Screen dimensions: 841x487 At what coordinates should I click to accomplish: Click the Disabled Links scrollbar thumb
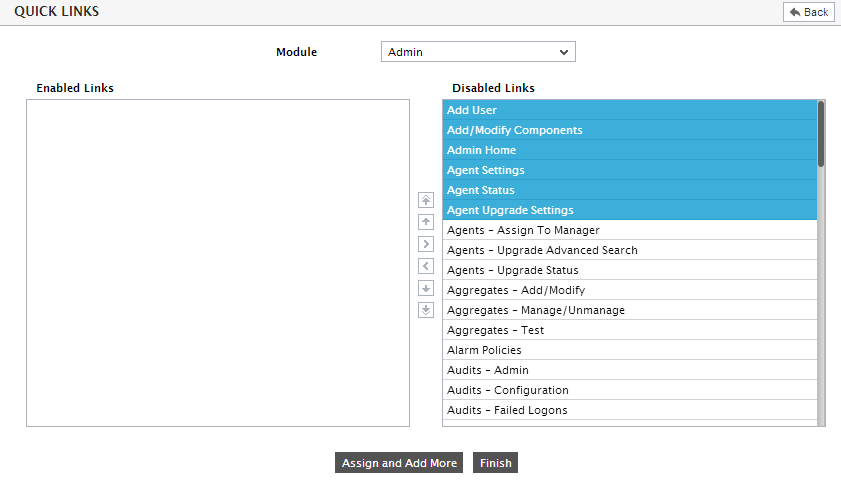click(821, 134)
